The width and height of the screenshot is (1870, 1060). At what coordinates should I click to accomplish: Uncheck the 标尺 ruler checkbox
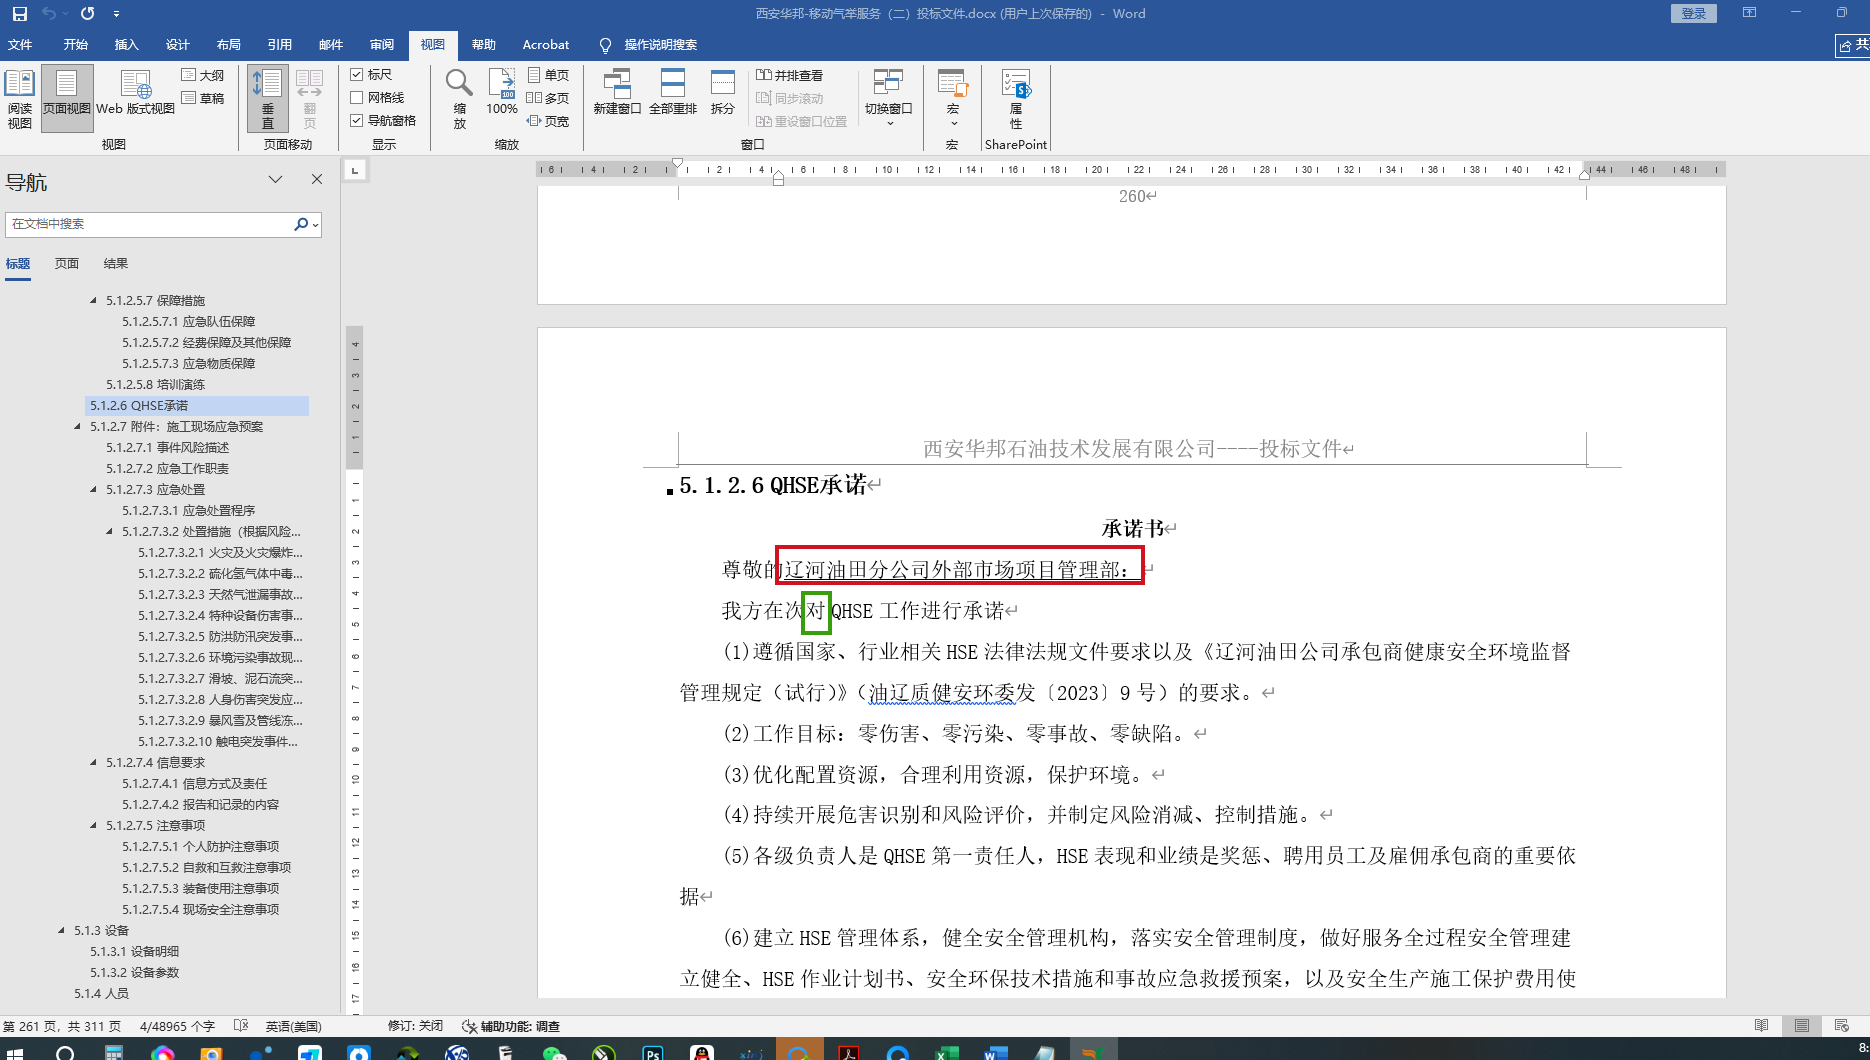coord(357,75)
